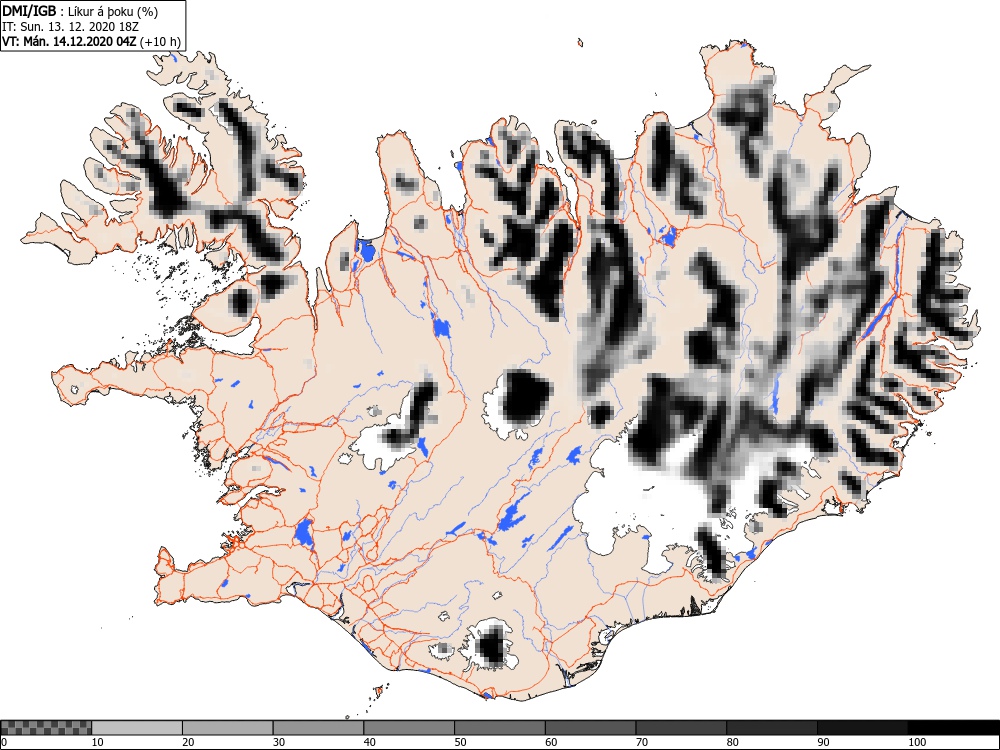Click the 40-50 percent legend swatch
The image size is (1000, 750).
(x=409, y=728)
